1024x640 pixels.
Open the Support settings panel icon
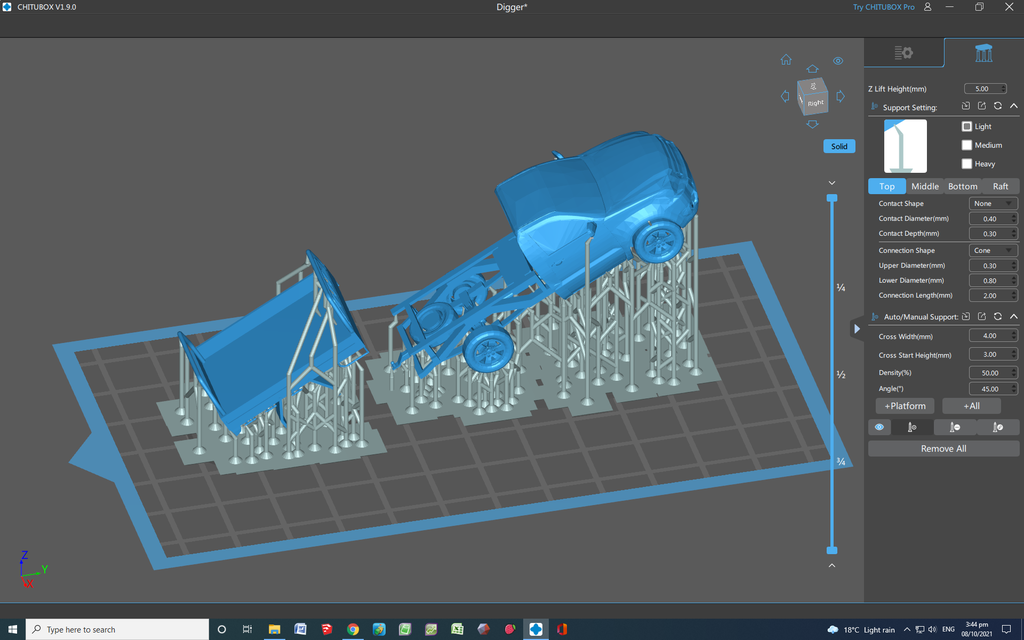(x=983, y=52)
